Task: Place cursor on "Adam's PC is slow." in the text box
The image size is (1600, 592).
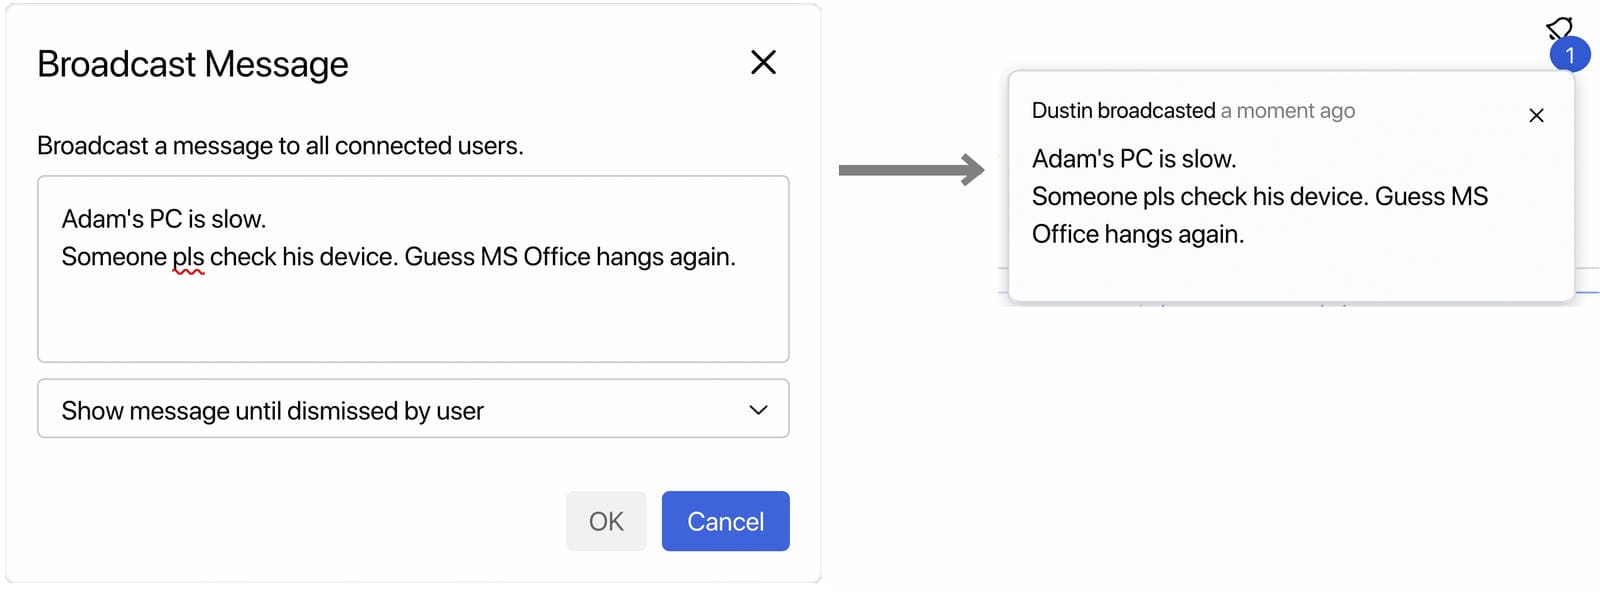Action: [164, 219]
